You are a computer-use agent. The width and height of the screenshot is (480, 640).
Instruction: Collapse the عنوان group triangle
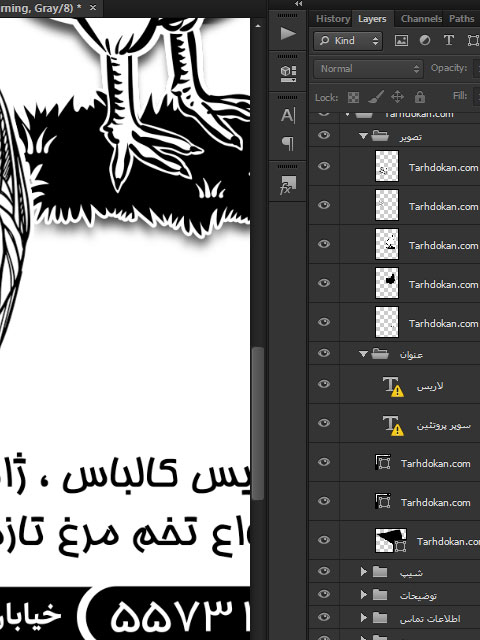coord(363,353)
